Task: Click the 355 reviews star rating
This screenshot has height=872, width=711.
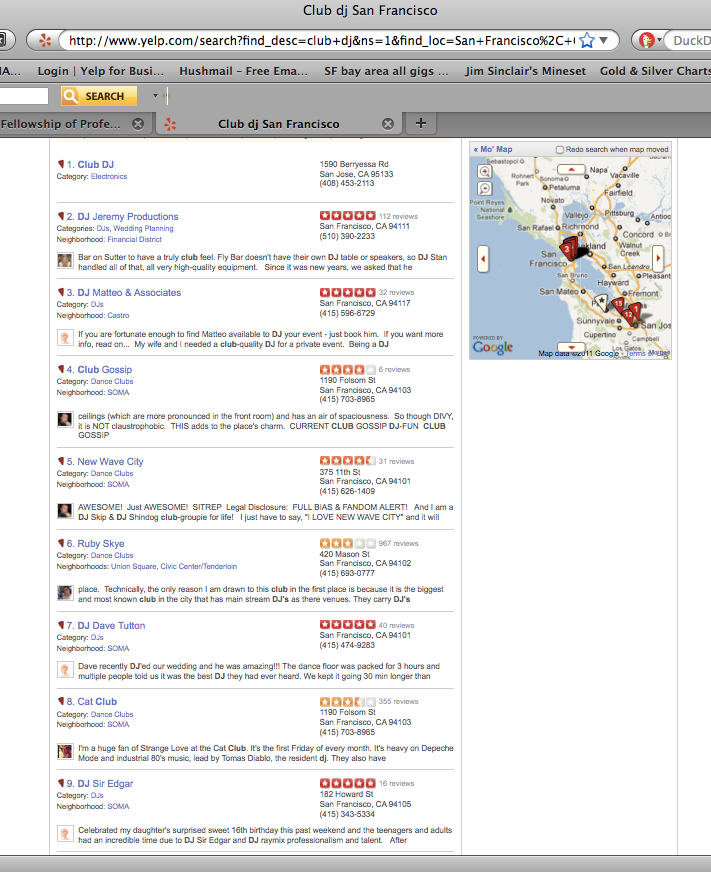Action: tap(348, 701)
